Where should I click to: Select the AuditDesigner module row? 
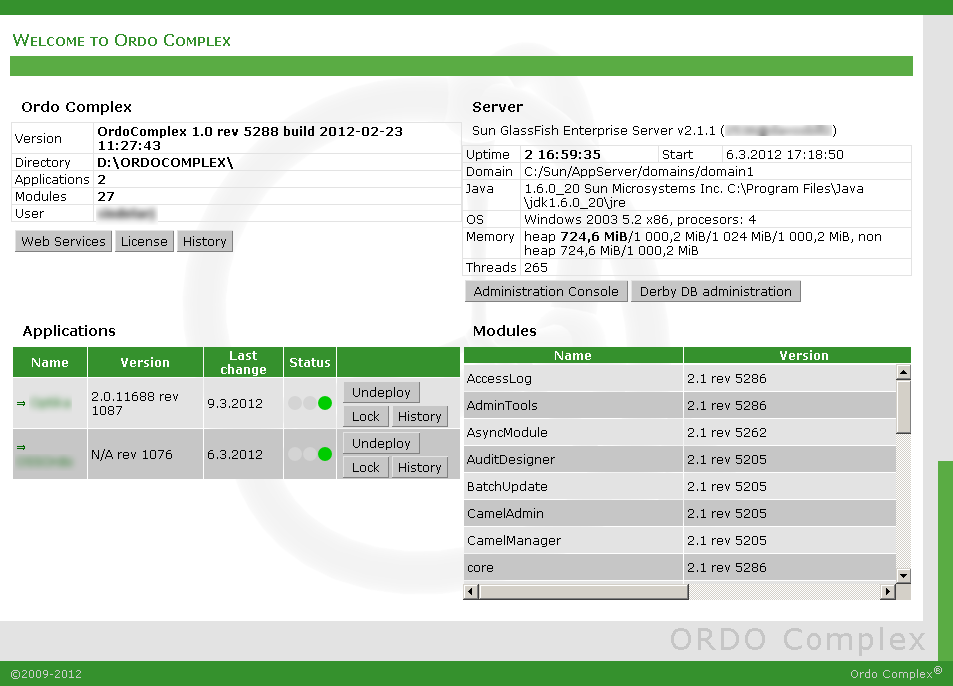(x=679, y=459)
